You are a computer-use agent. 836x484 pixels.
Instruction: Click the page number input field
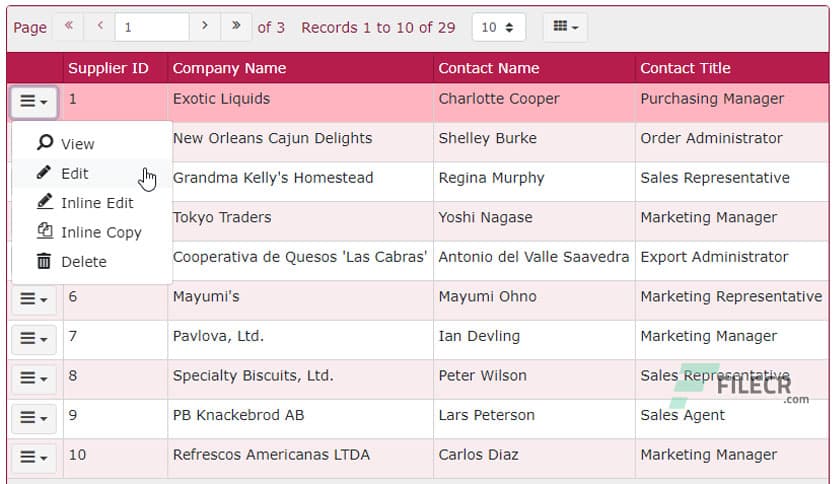point(151,27)
